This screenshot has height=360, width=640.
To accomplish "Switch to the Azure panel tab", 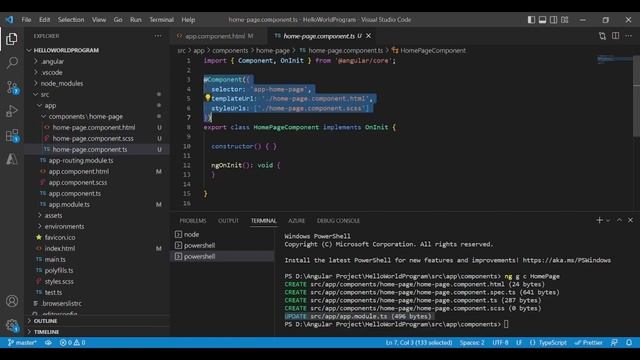I will (296, 220).
